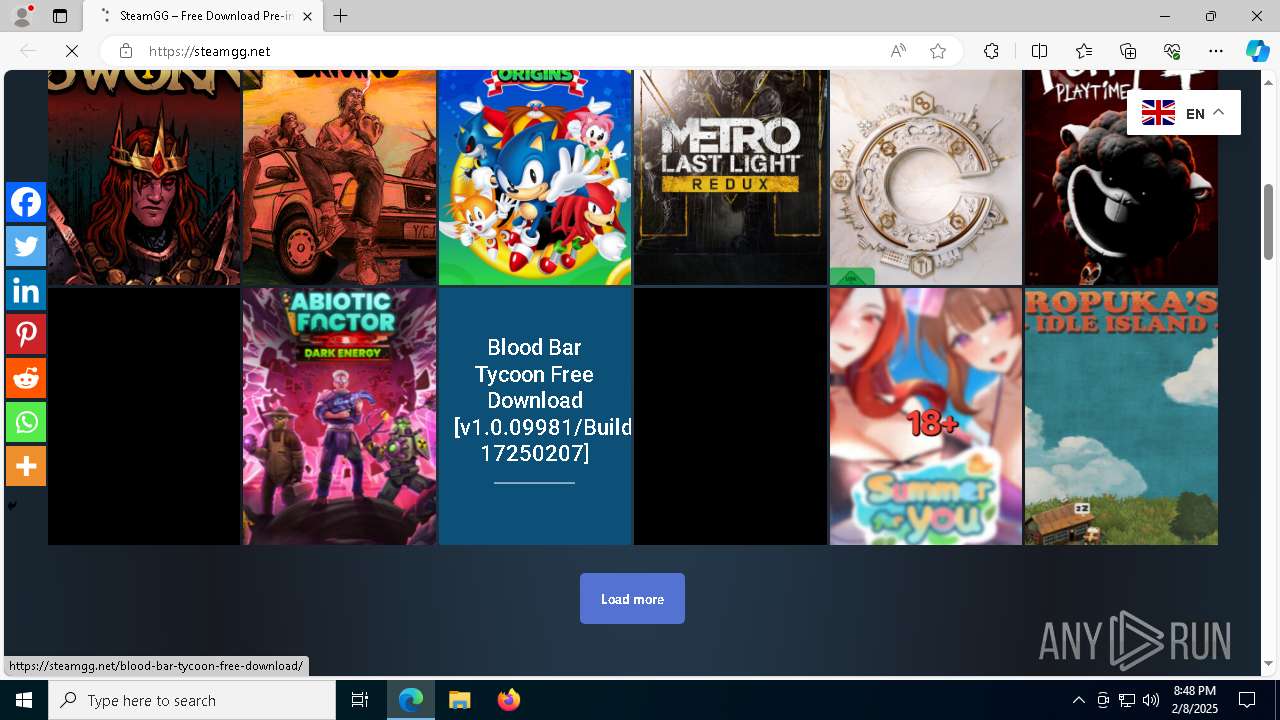Image resolution: width=1280 pixels, height=720 pixels.
Task: Go back to previous page
Action: click(28, 51)
